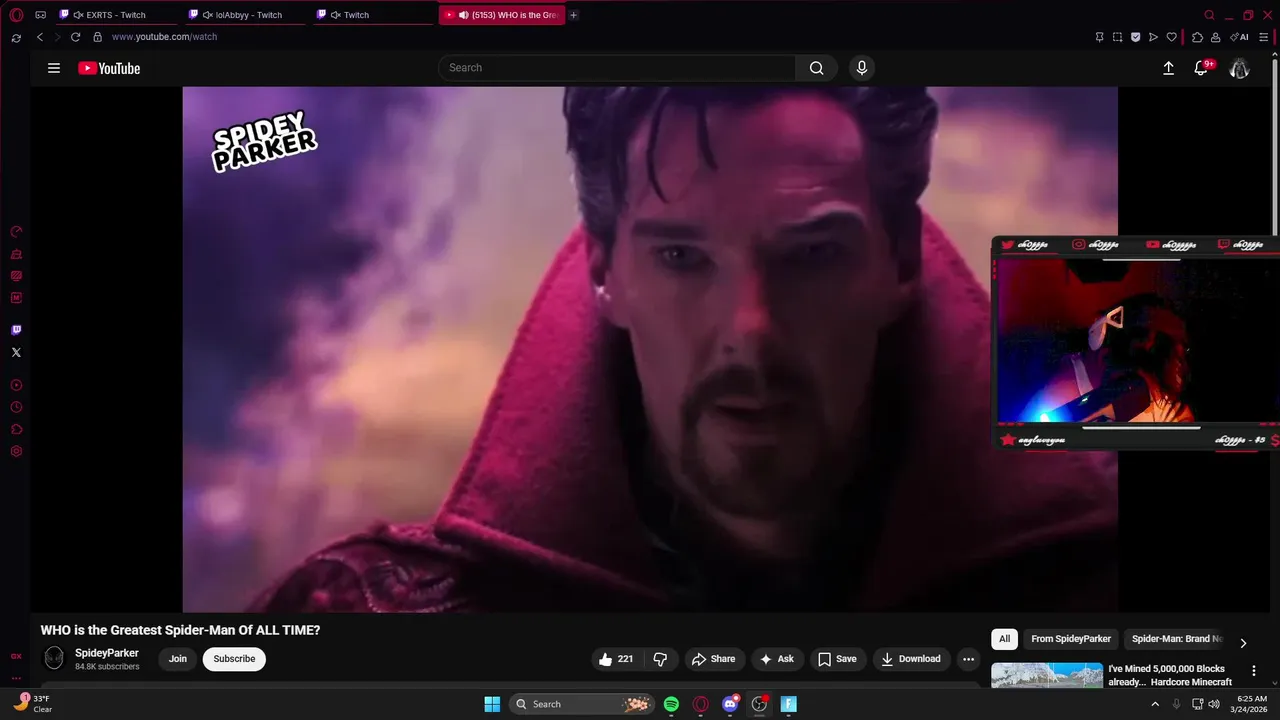Open Windows Start menu
The width and height of the screenshot is (1280, 720).
coord(492,704)
